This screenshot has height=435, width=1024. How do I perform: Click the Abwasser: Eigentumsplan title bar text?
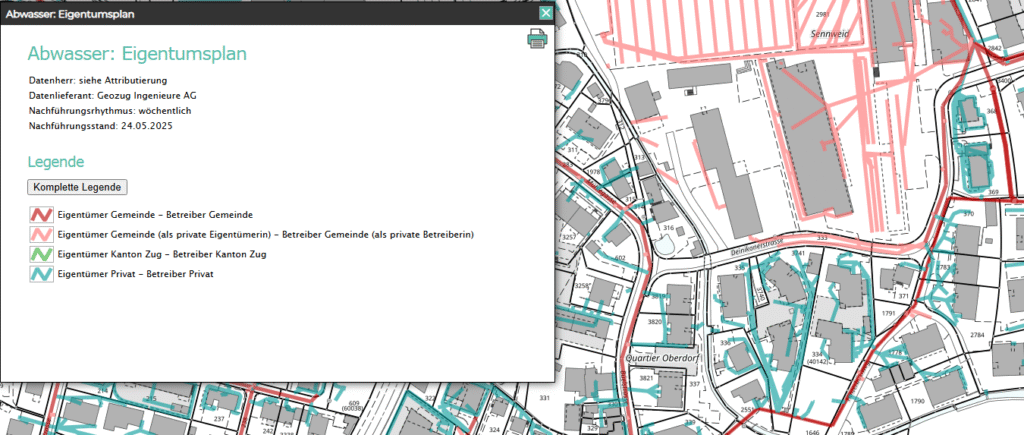pyautogui.click(x=71, y=14)
